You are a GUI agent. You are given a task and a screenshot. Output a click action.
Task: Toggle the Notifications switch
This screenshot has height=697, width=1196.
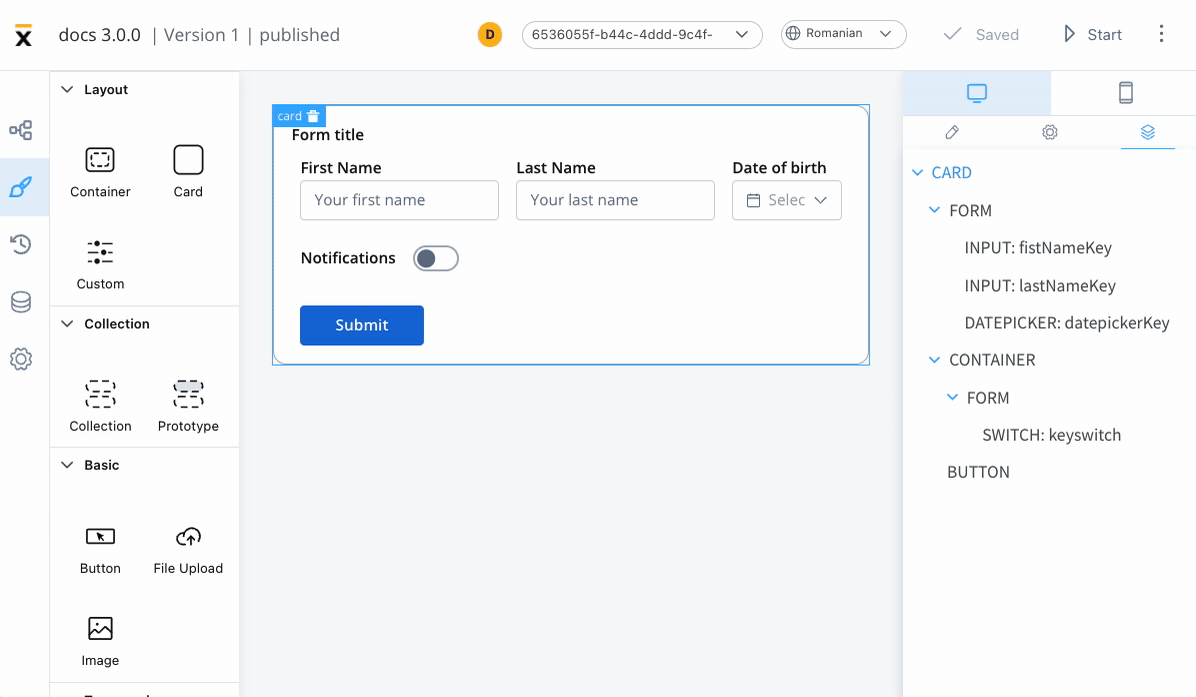(436, 259)
